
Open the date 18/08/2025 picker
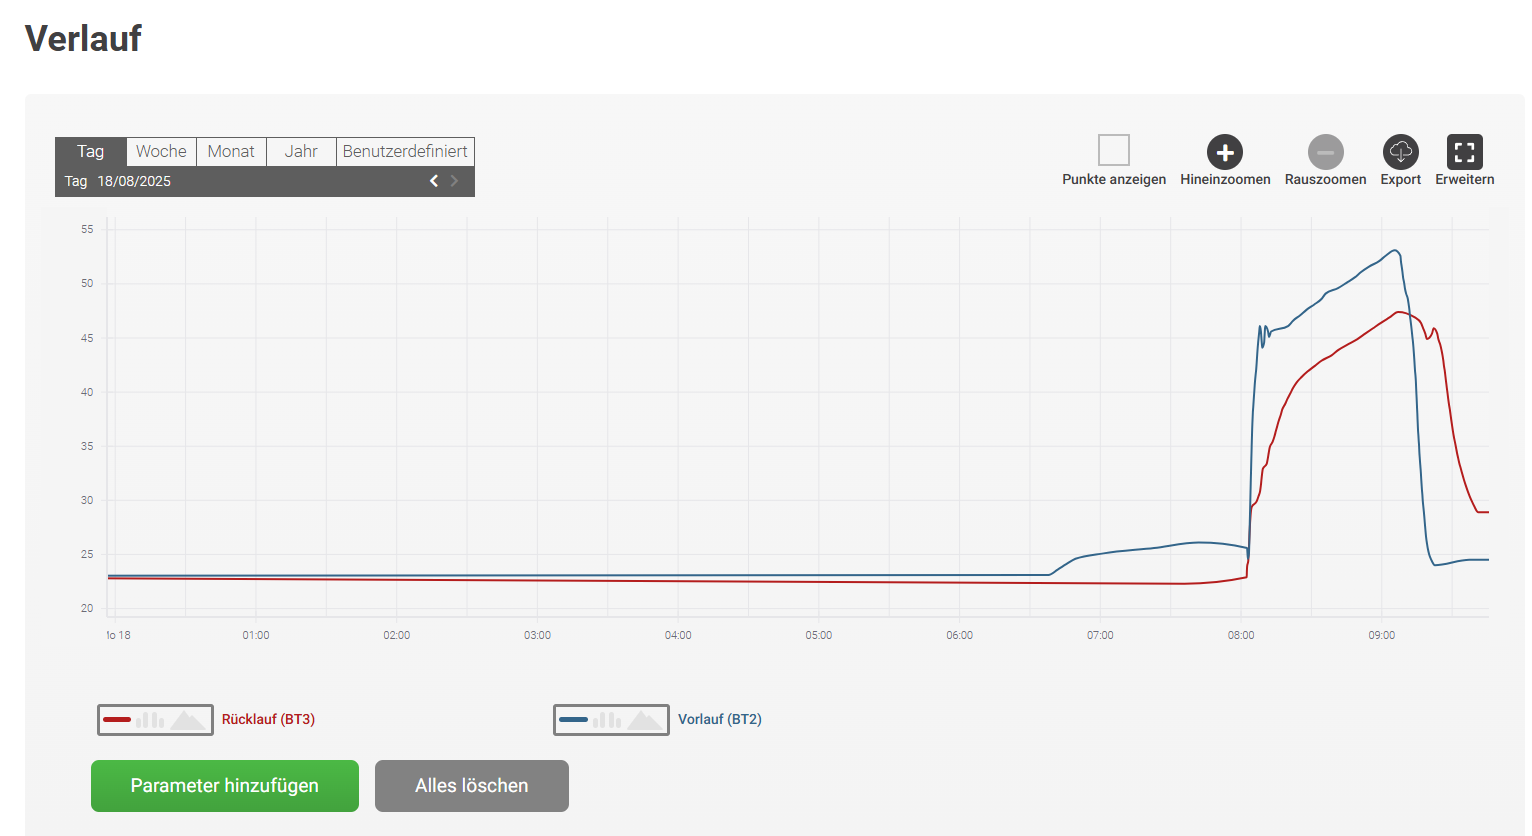point(134,181)
